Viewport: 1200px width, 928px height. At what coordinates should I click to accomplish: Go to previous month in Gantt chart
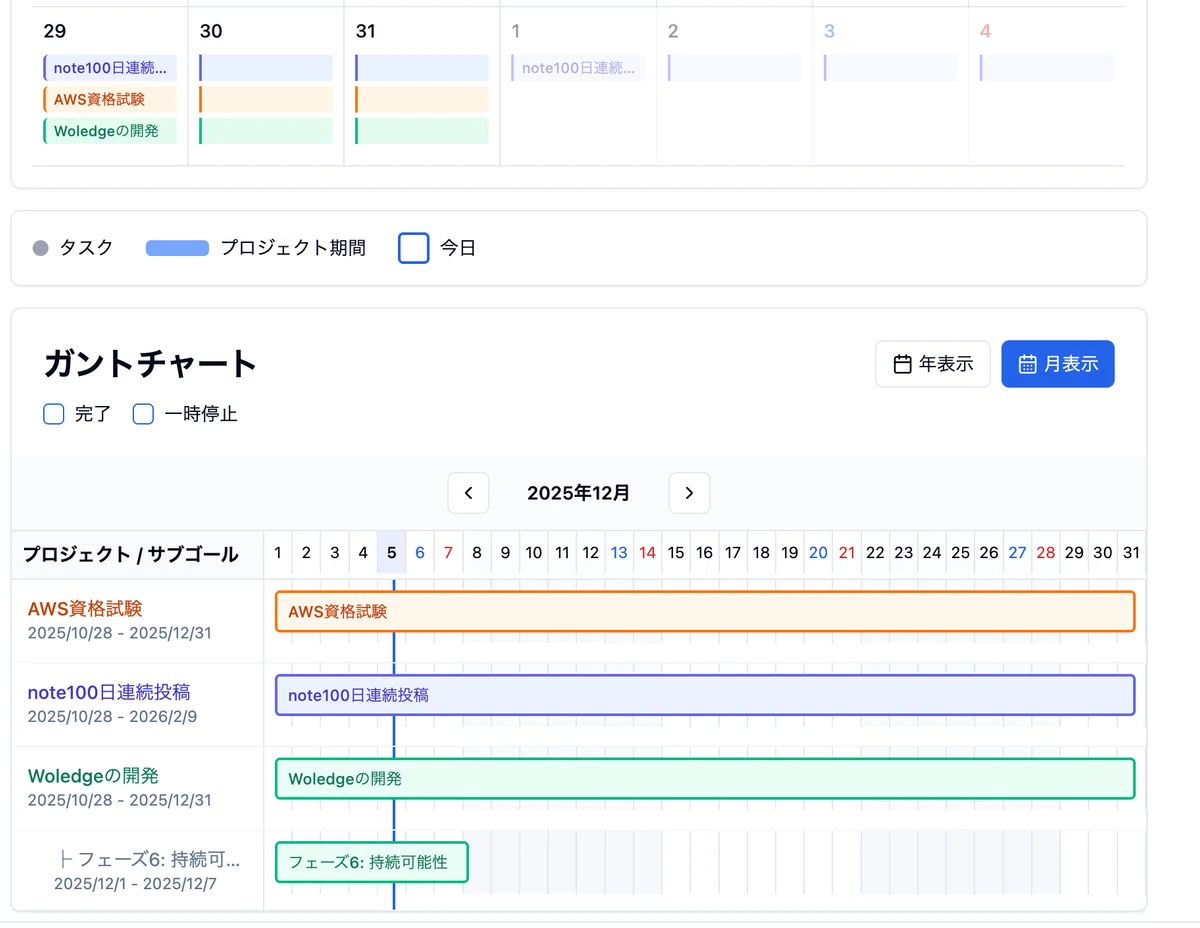coord(468,493)
